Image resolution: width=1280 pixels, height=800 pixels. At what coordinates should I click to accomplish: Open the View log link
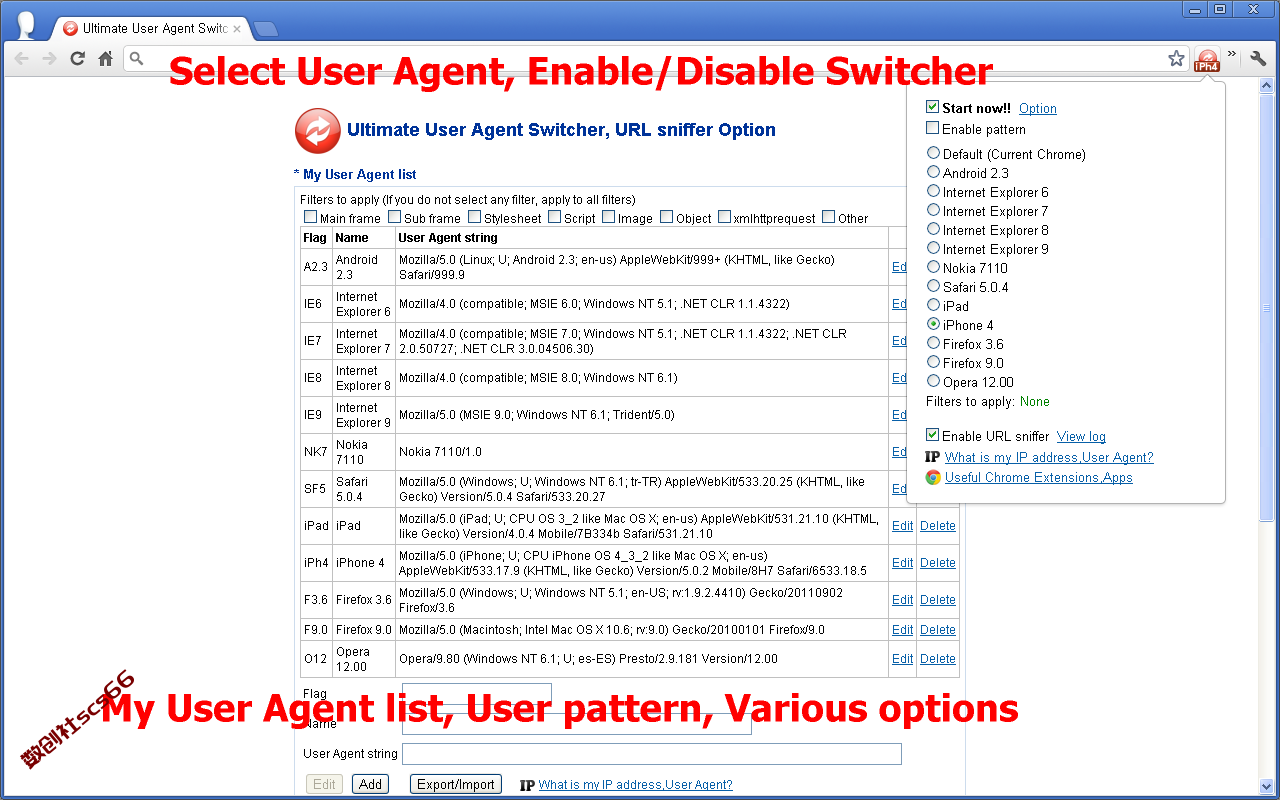[1081, 437]
